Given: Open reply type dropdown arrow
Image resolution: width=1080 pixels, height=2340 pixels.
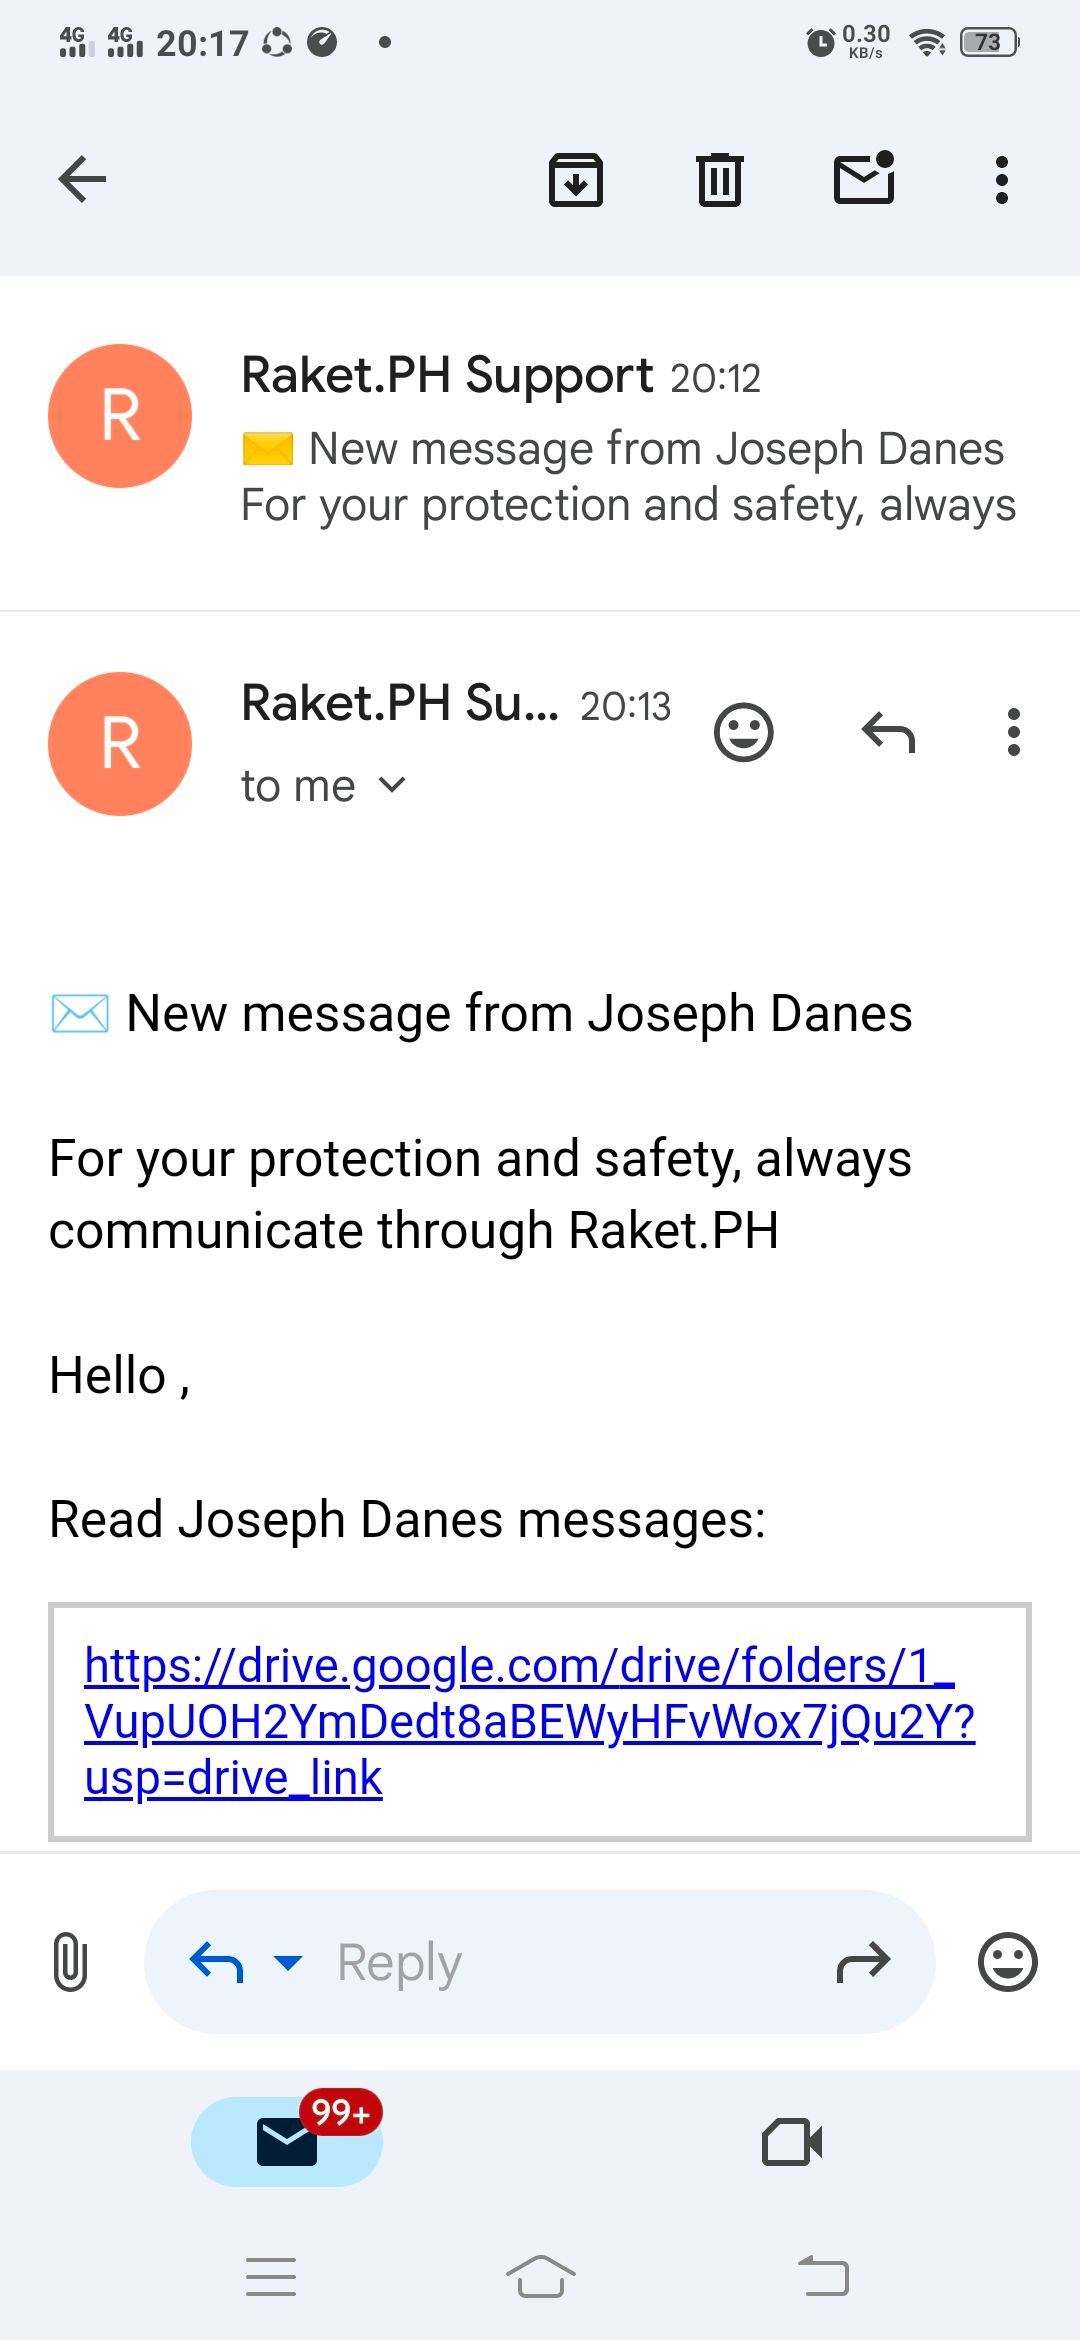Looking at the screenshot, I should (x=288, y=1962).
